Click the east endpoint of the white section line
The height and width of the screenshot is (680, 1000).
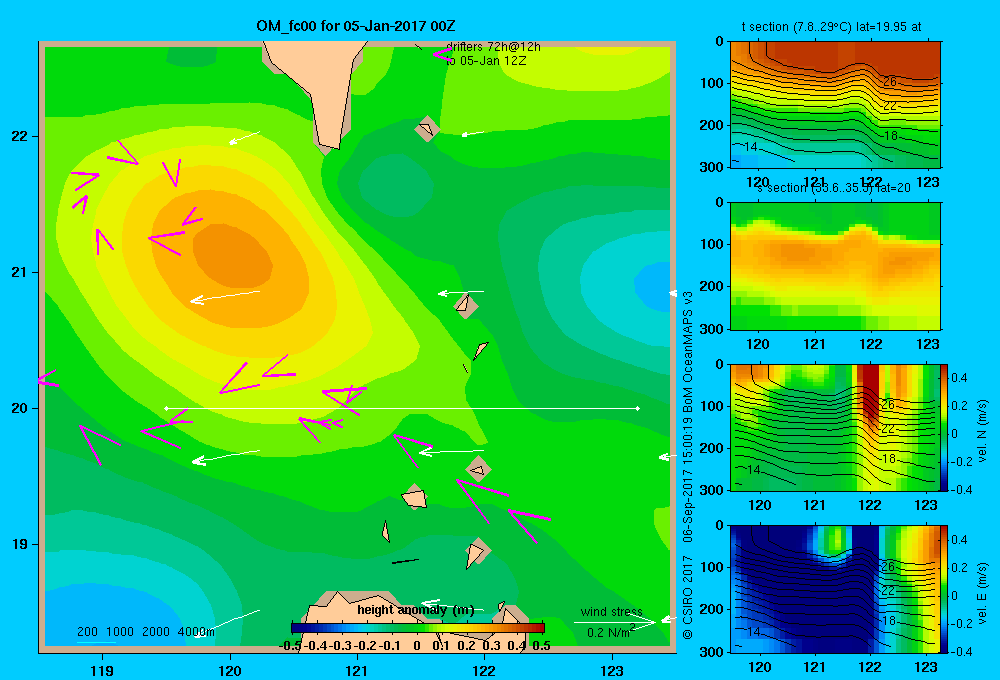(x=637, y=408)
